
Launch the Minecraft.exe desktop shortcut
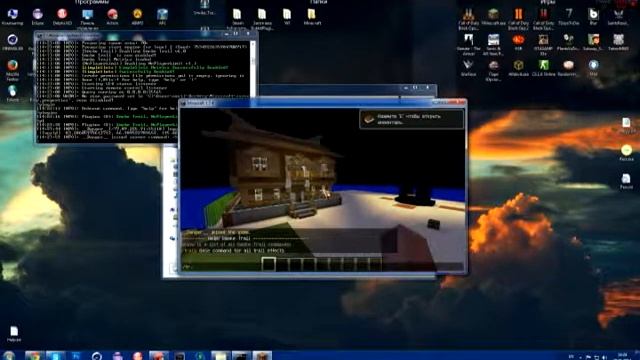point(493,17)
